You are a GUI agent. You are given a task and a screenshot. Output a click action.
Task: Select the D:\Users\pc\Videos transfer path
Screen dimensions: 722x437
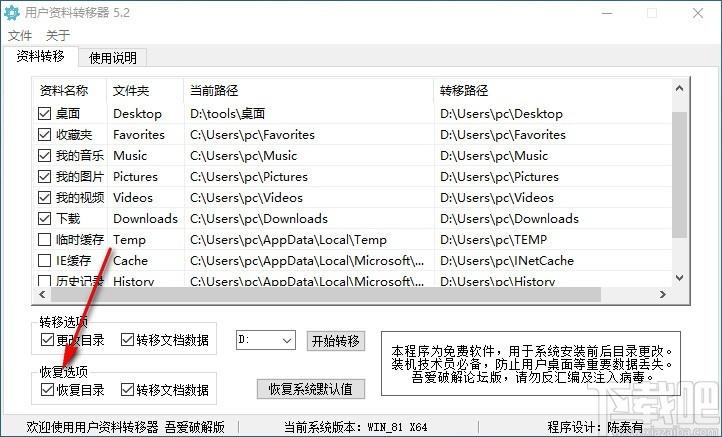click(x=497, y=198)
